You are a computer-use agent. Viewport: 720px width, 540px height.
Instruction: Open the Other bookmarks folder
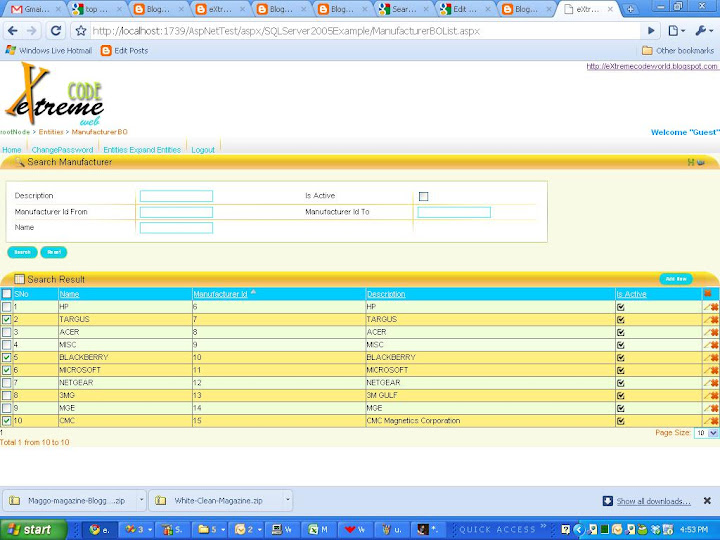678,51
